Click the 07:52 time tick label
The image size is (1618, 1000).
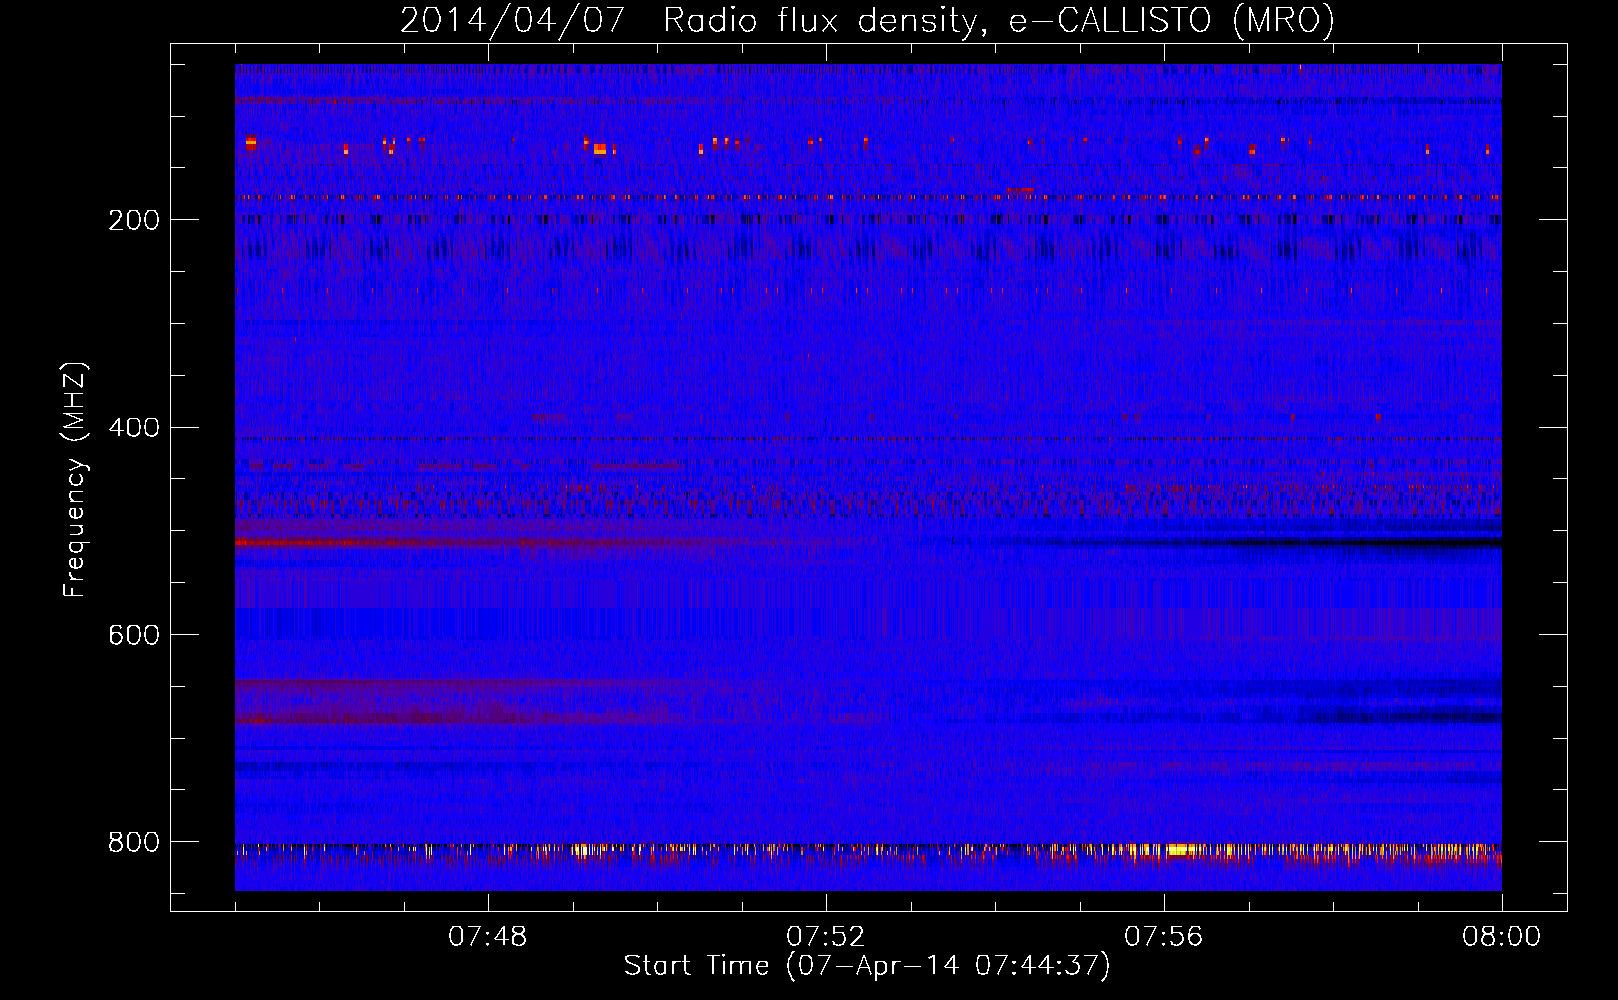[x=826, y=937]
